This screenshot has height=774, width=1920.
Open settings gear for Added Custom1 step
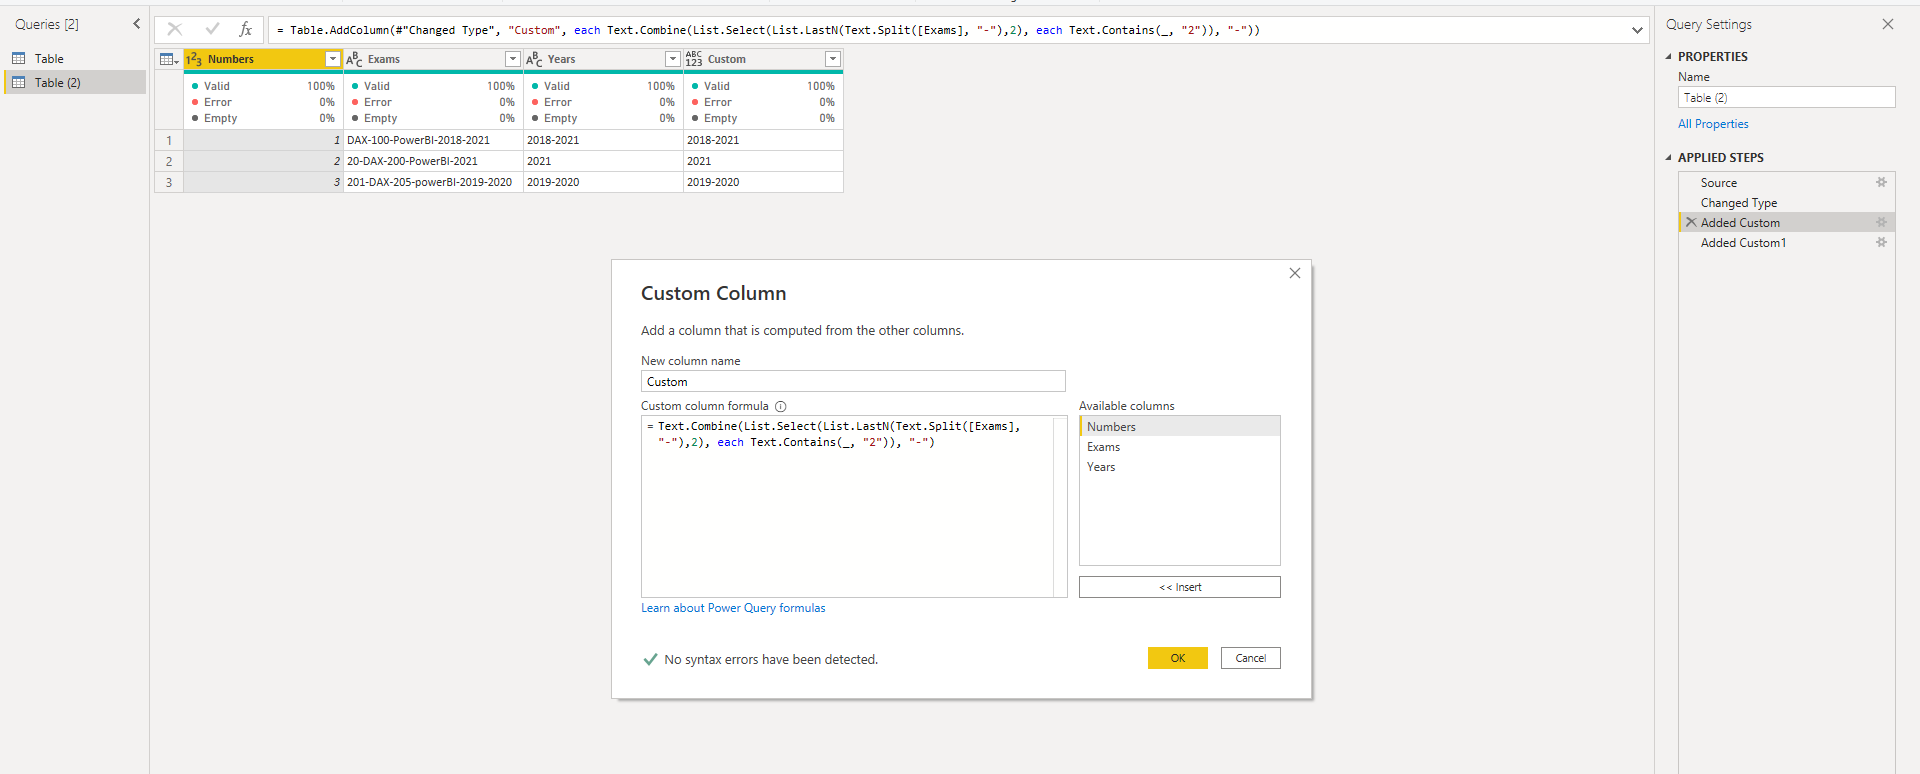[1881, 243]
